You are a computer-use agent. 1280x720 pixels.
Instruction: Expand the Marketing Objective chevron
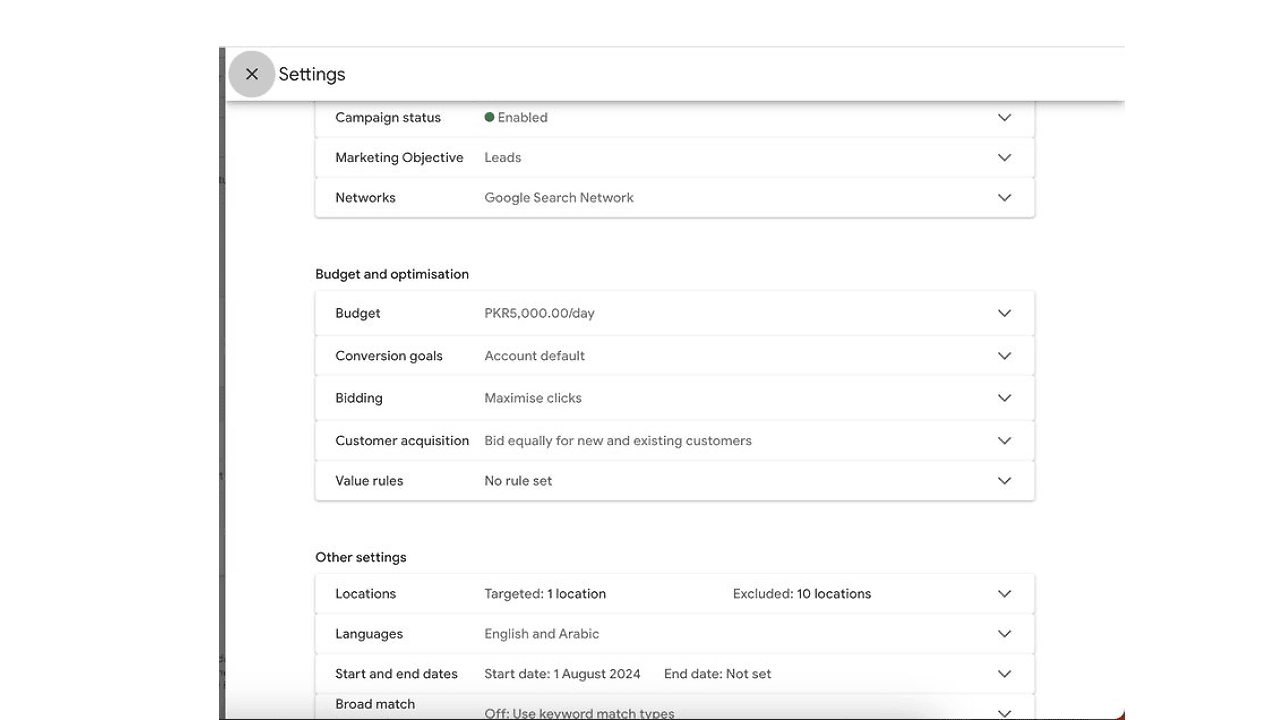(1004, 157)
